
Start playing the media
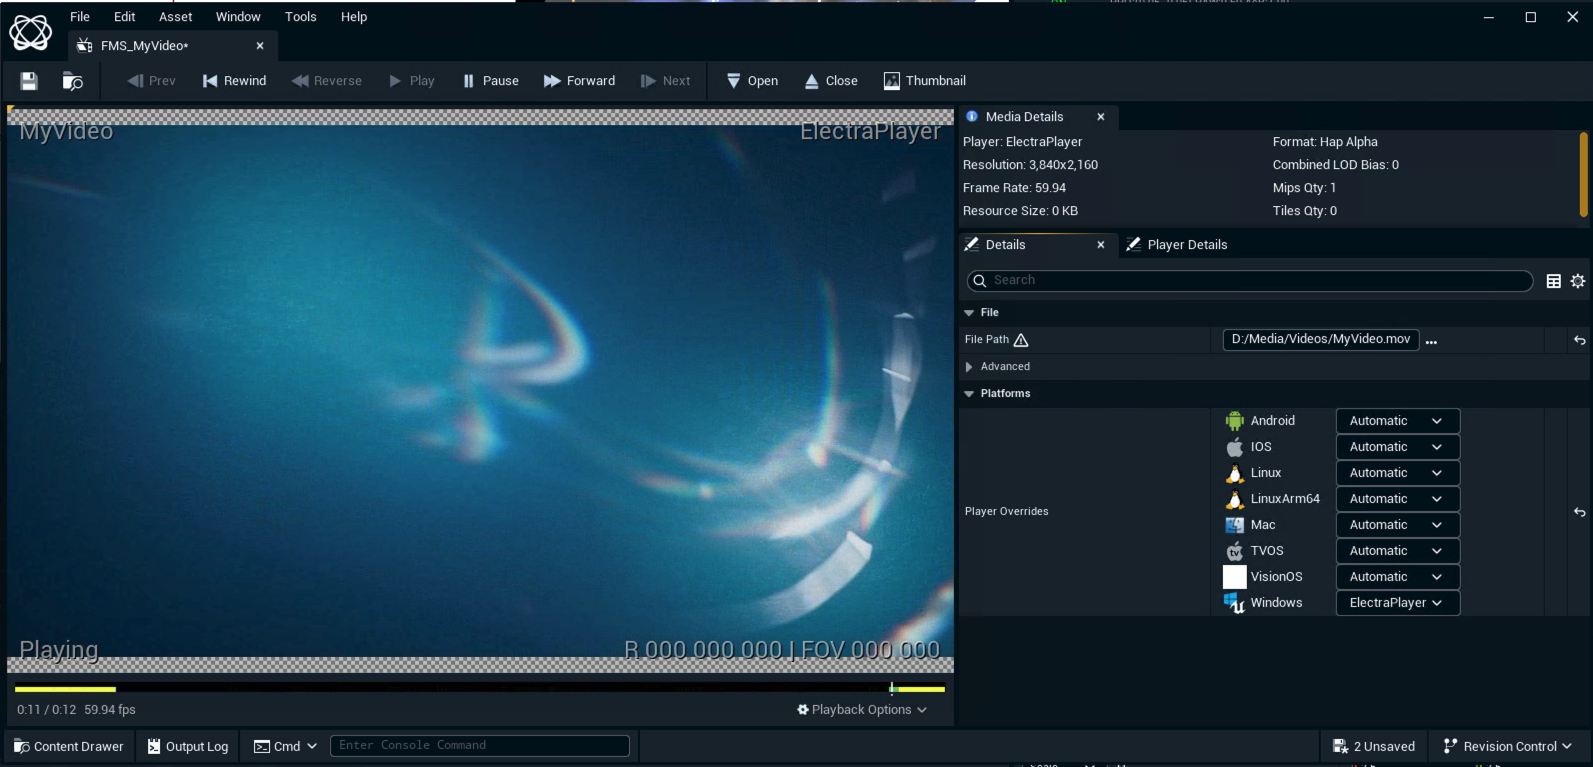[412, 81]
